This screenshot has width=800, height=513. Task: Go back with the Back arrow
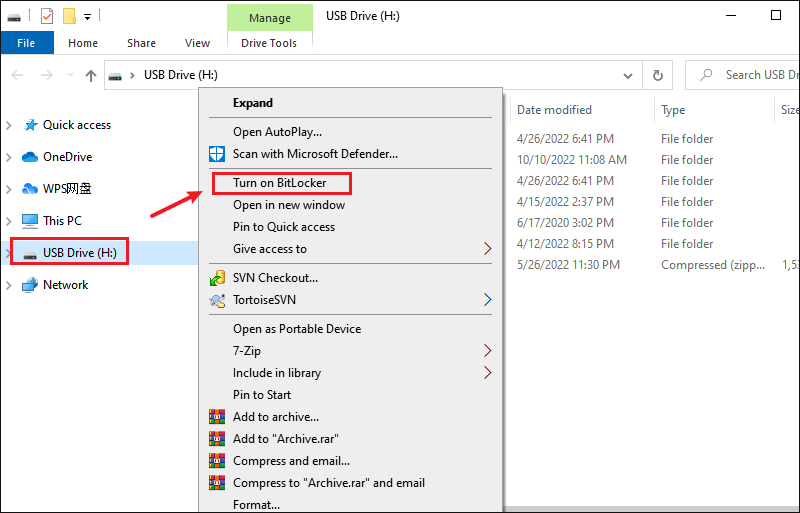17,76
